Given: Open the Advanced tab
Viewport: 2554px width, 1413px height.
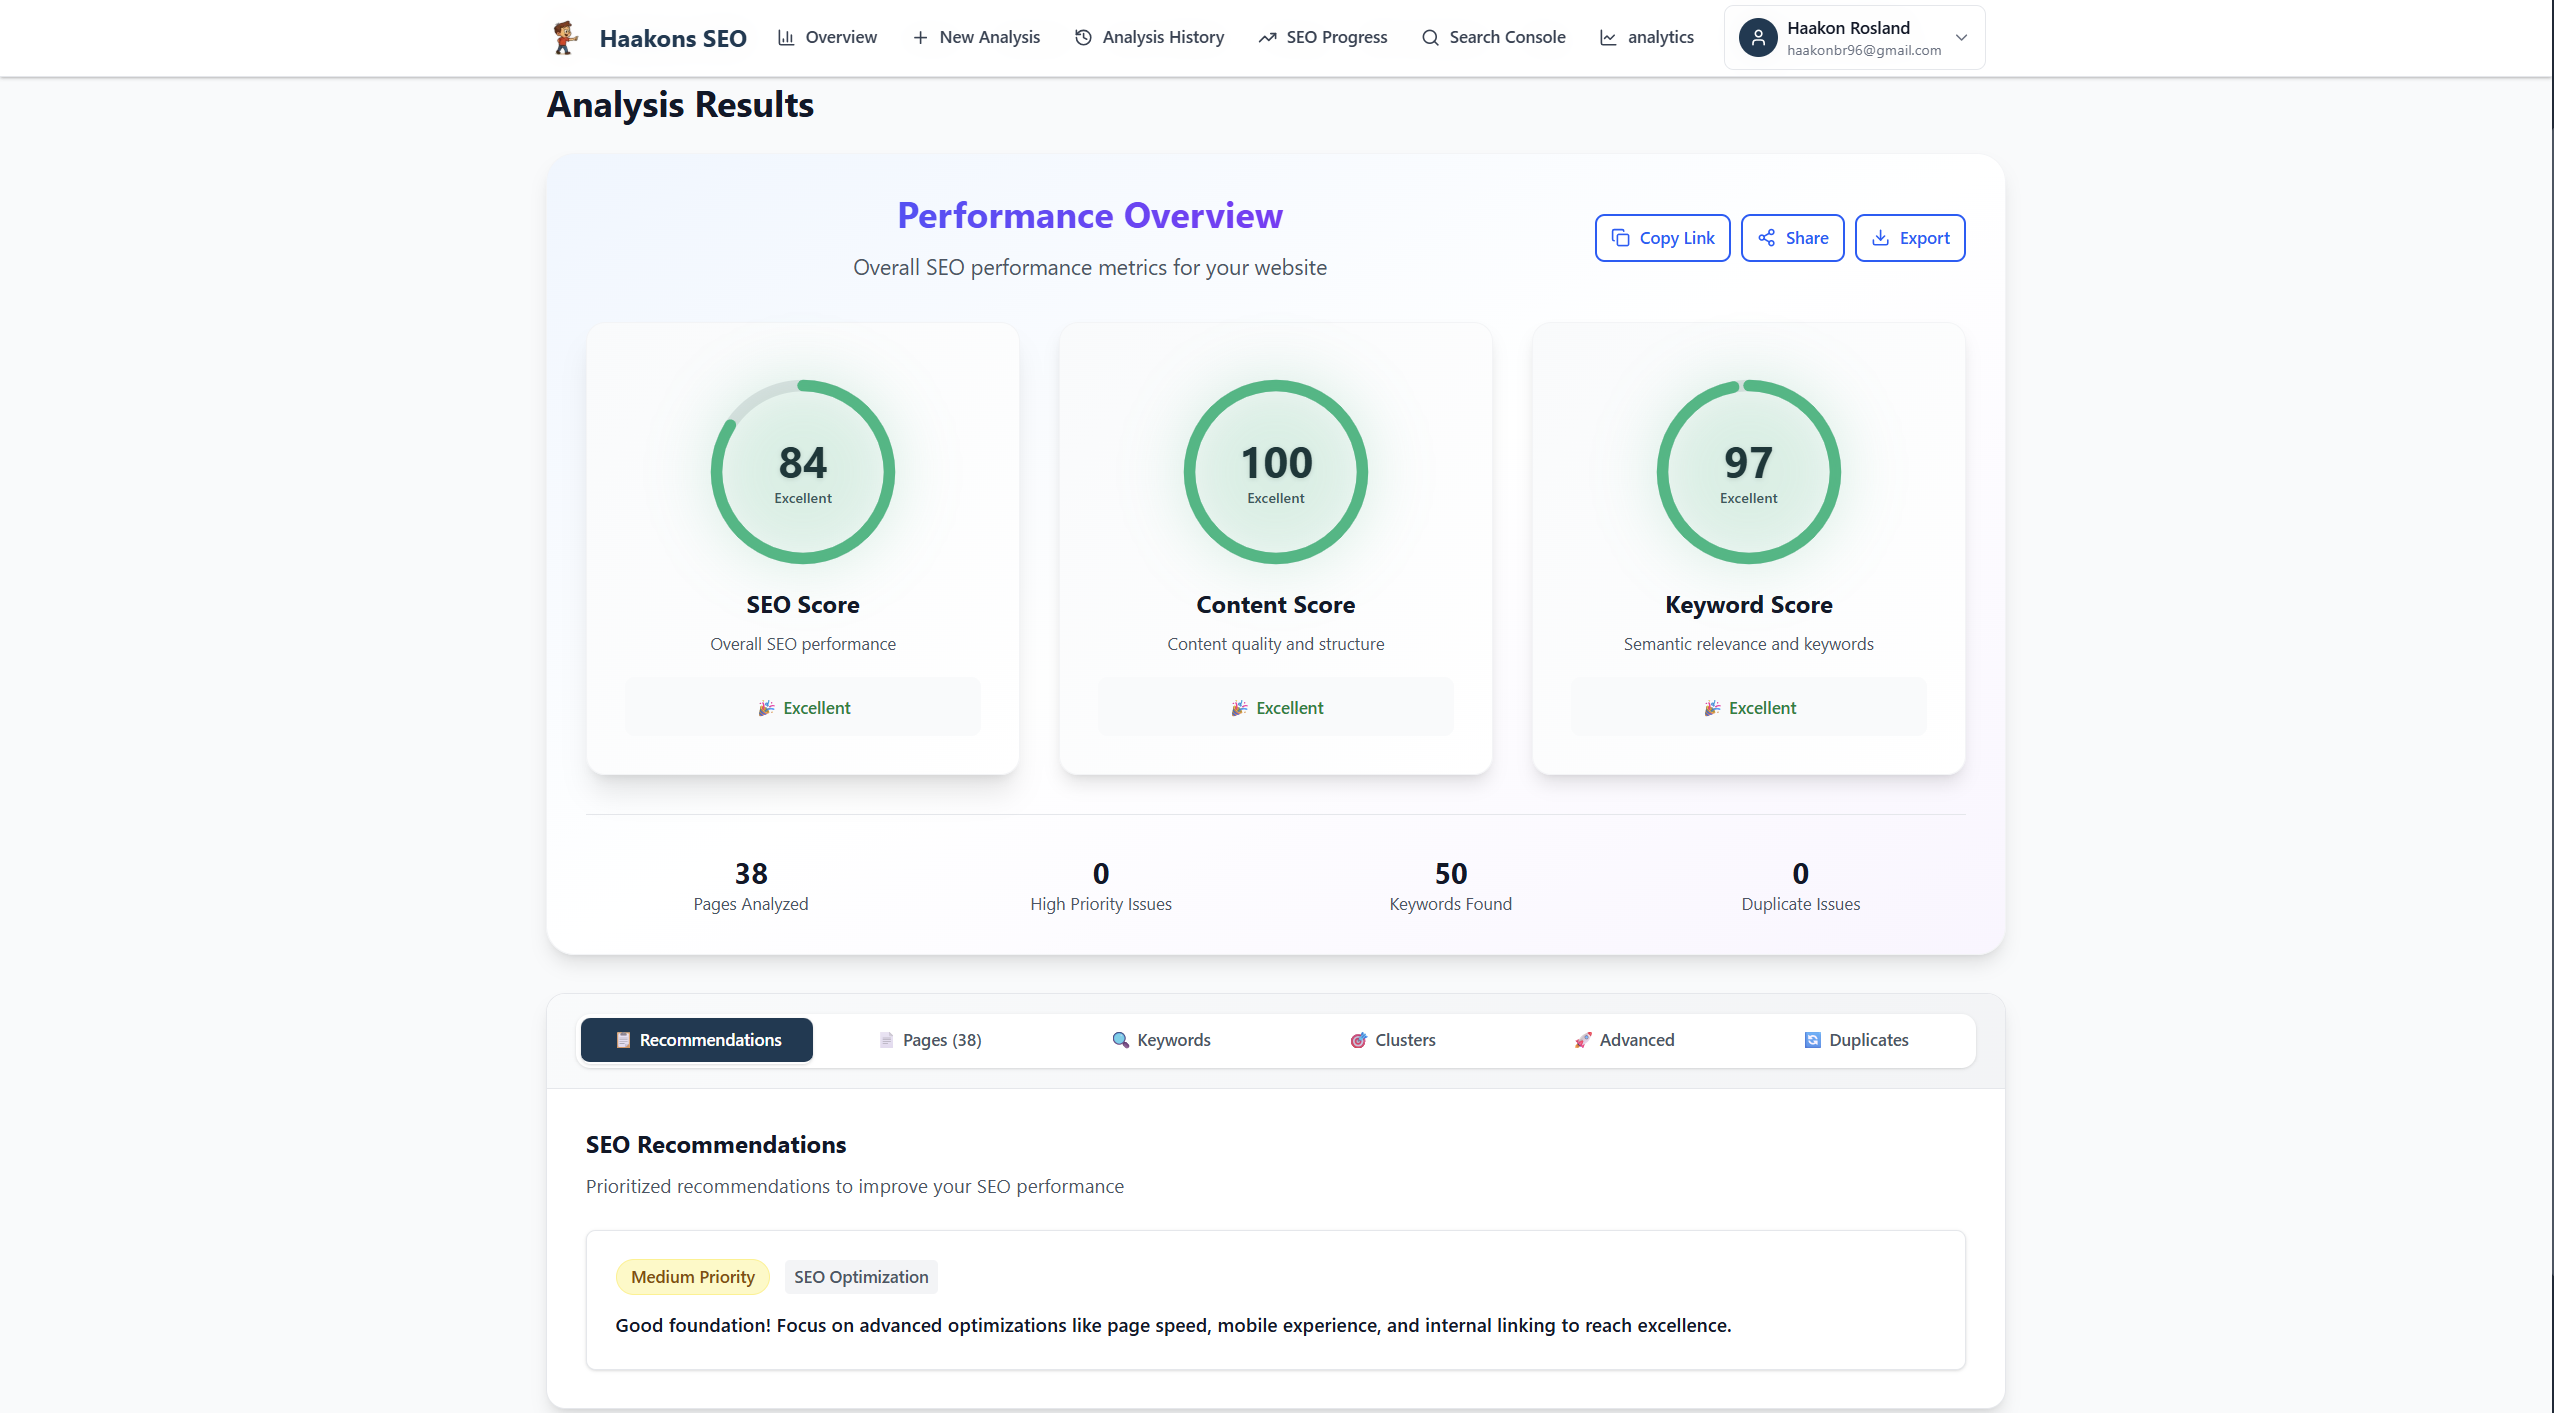Looking at the screenshot, I should coord(1624,1040).
